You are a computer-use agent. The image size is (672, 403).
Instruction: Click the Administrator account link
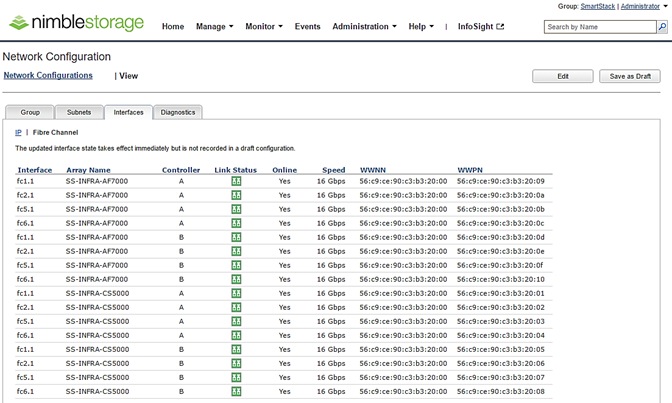pyautogui.click(x=640, y=6)
